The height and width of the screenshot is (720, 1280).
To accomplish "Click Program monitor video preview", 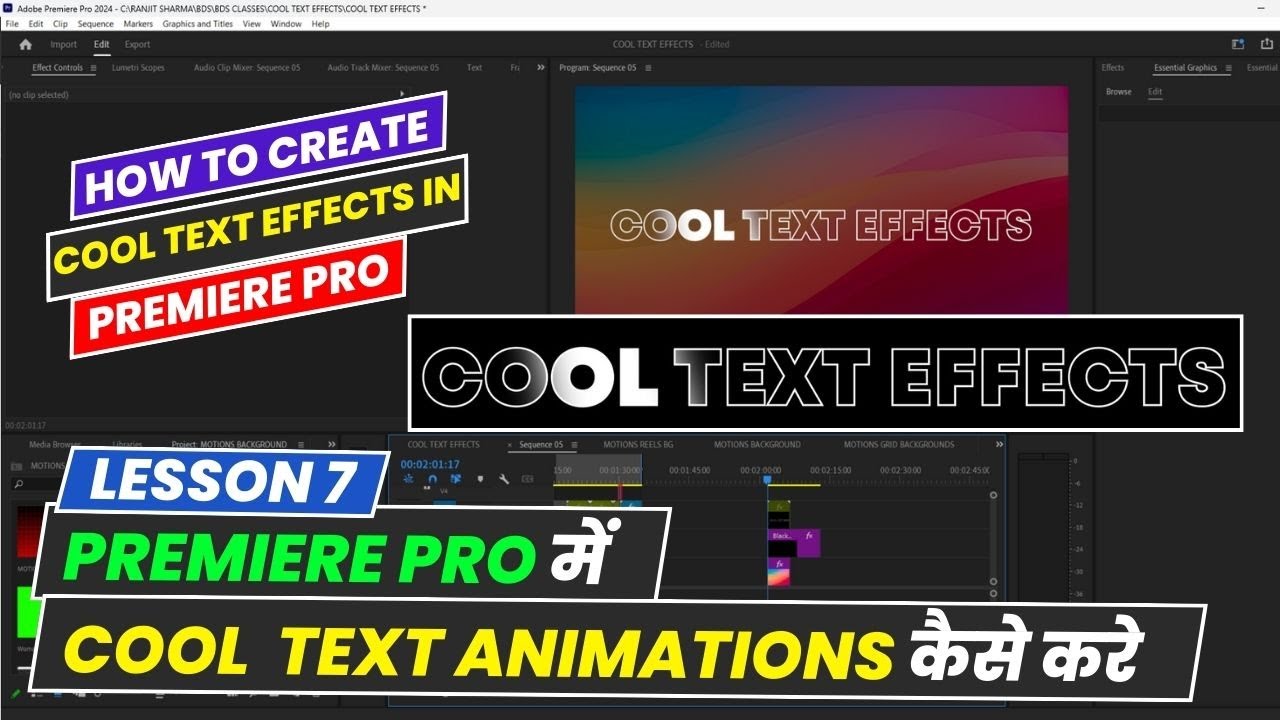I will tap(821, 200).
